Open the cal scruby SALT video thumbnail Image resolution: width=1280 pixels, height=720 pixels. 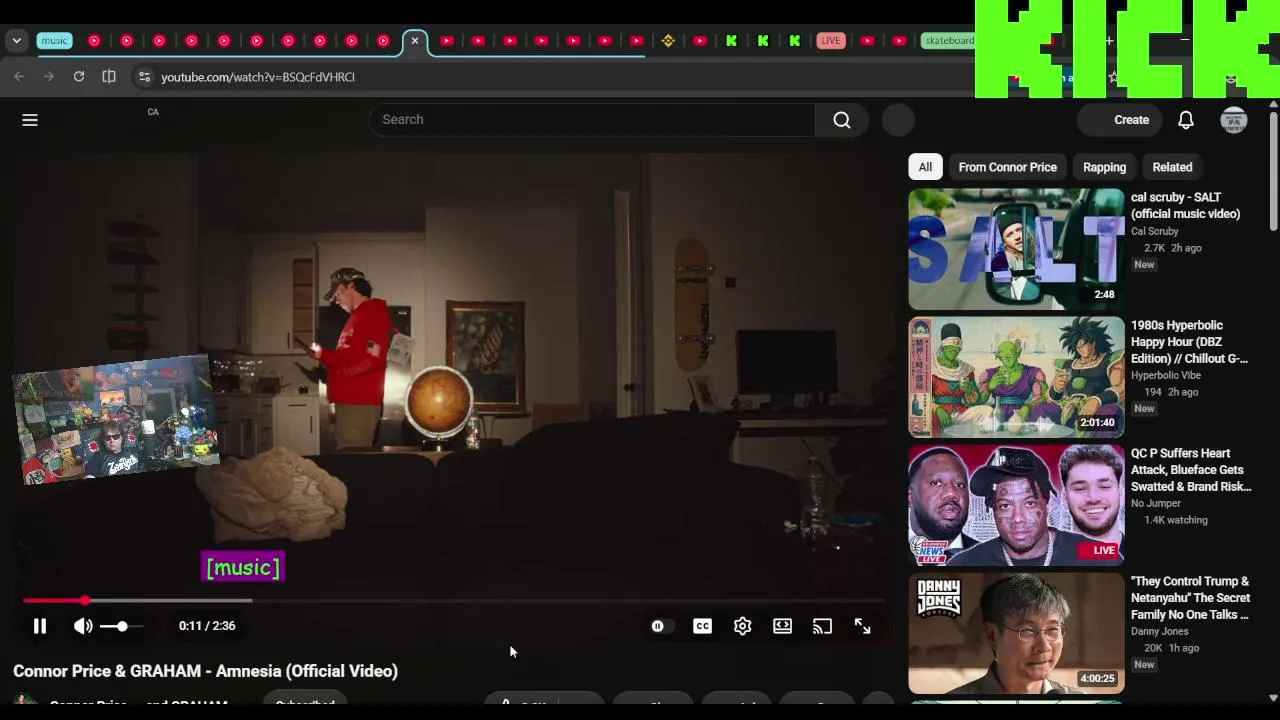coord(1016,249)
